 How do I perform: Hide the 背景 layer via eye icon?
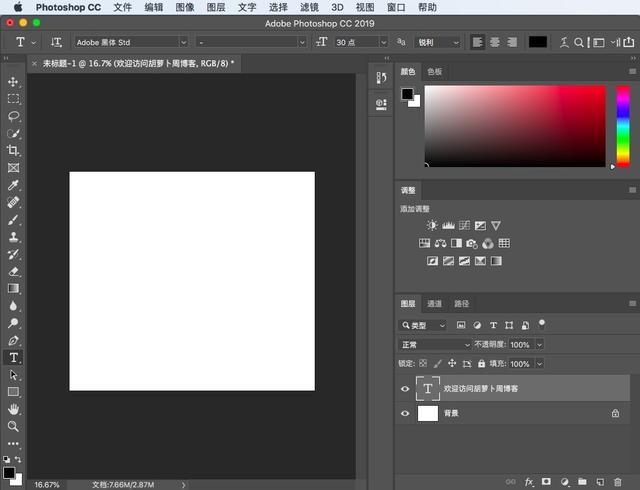point(405,413)
